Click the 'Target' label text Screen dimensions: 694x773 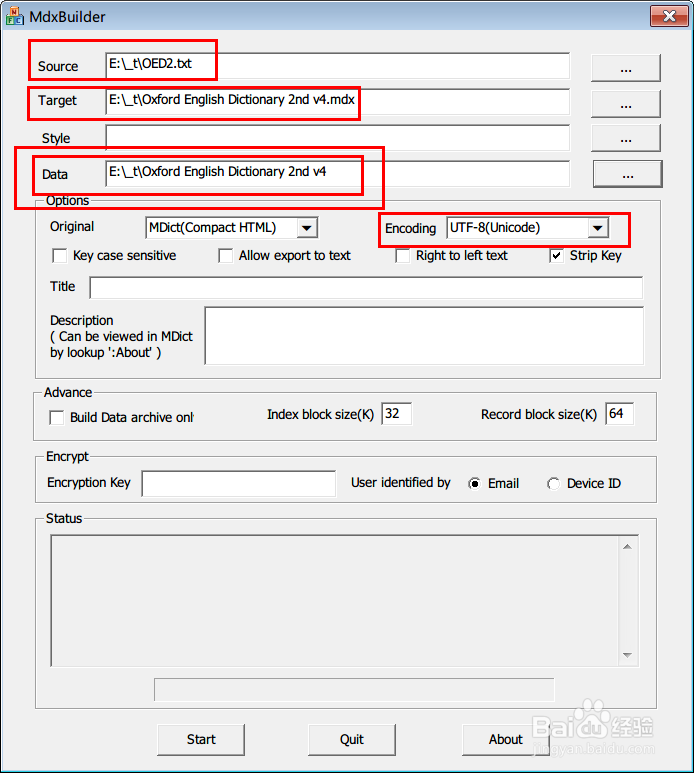coord(57,101)
